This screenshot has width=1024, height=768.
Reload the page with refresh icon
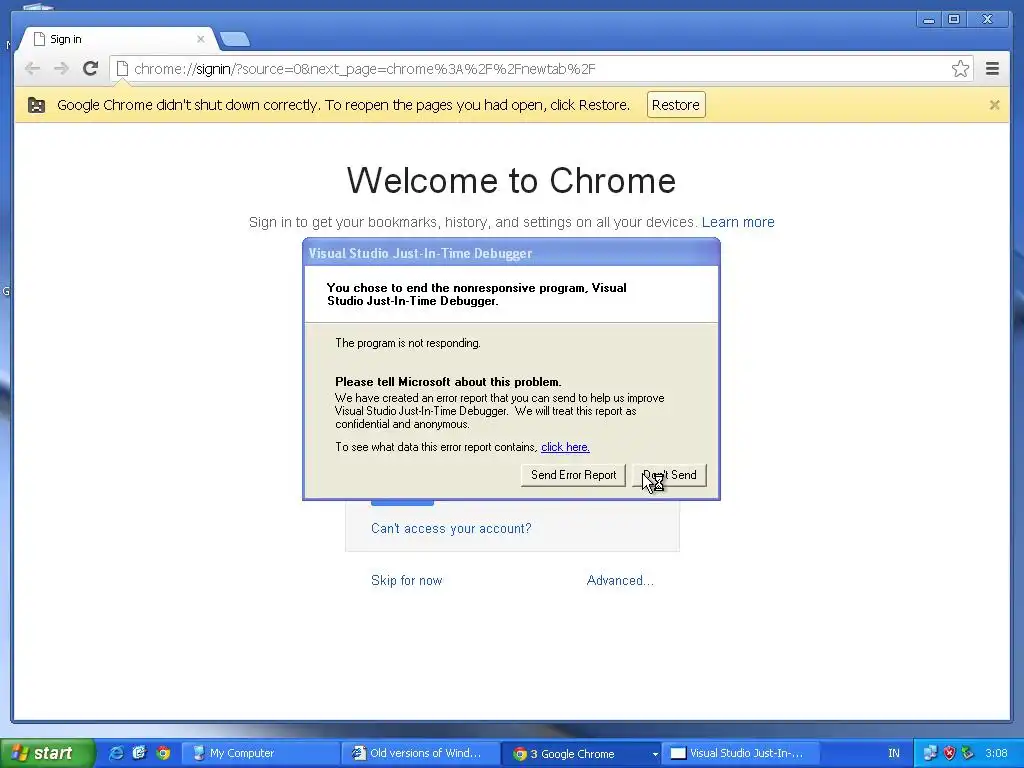[90, 69]
